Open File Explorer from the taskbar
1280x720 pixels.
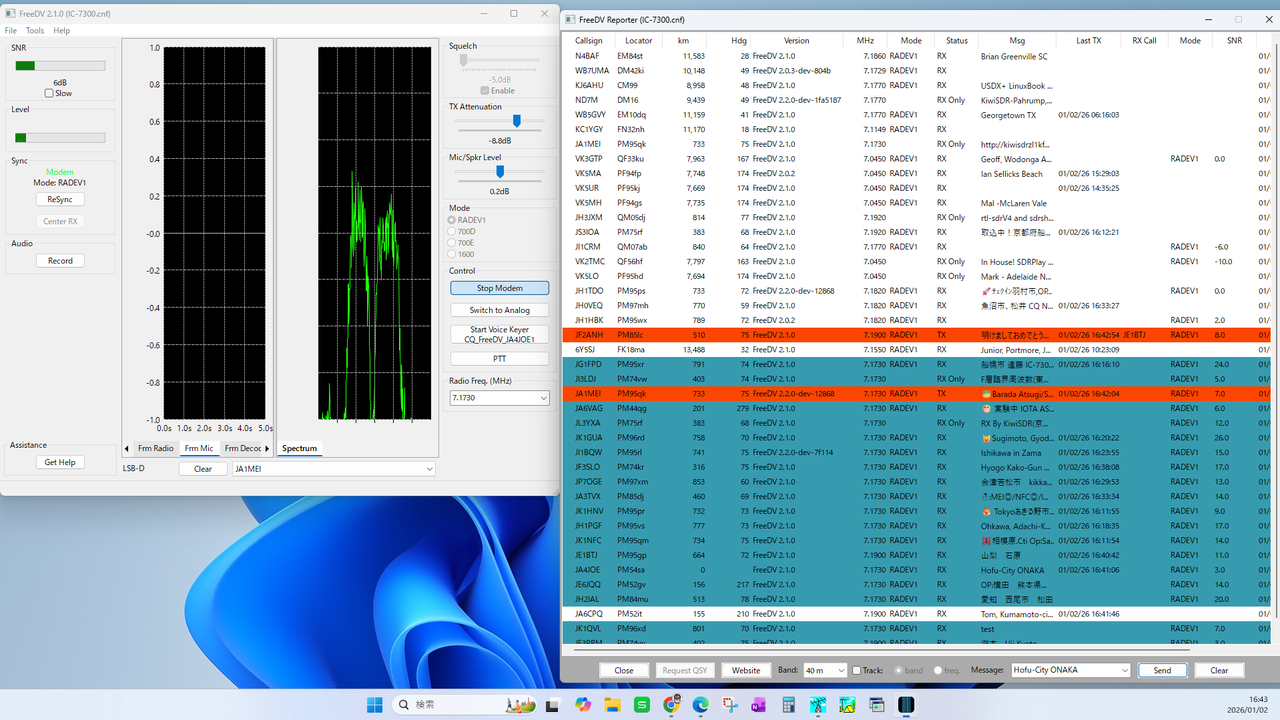612,705
